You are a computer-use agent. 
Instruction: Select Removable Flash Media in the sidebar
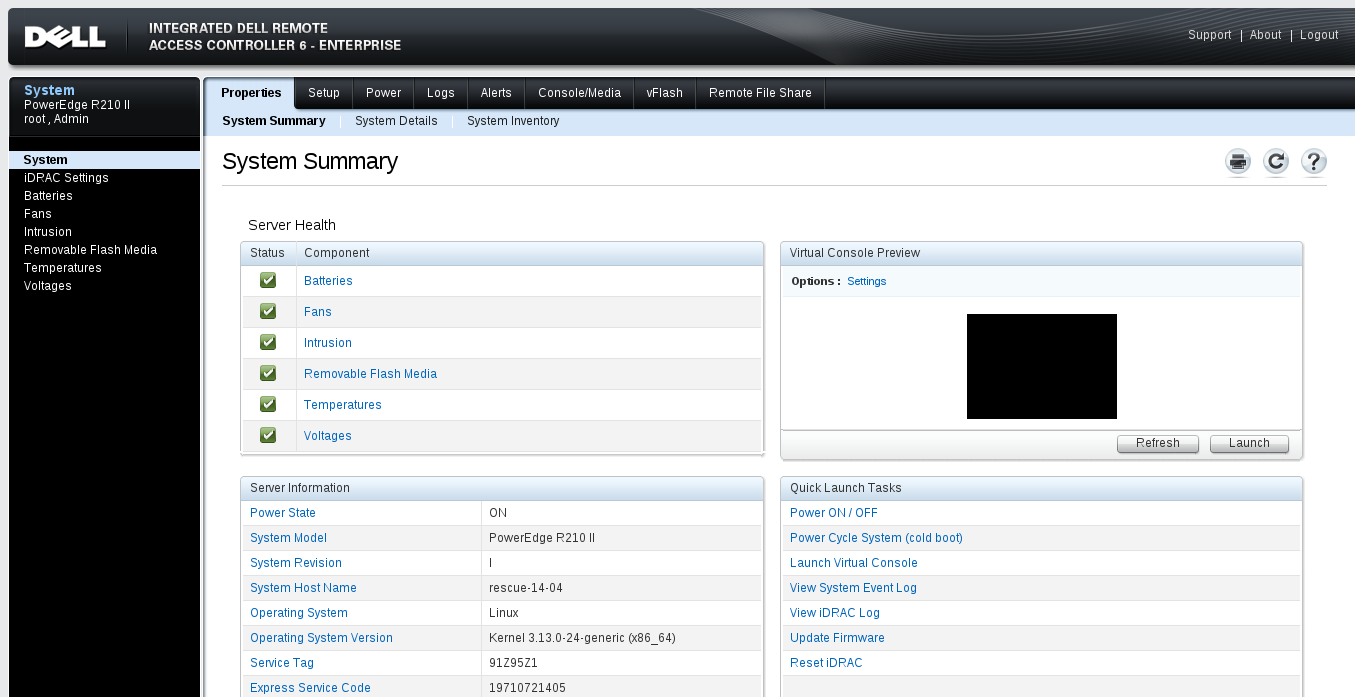pyautogui.click(x=90, y=250)
